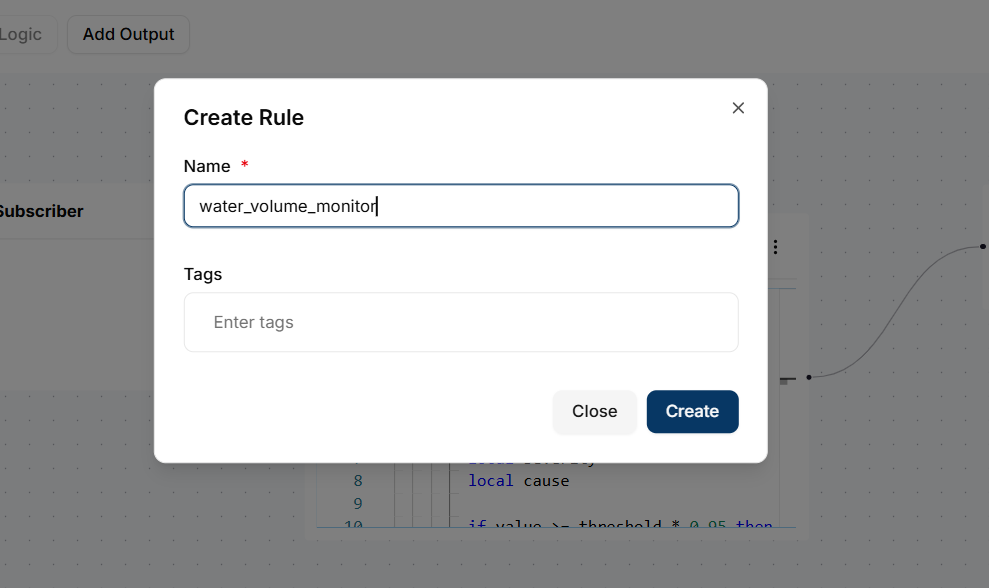The height and width of the screenshot is (588, 989).
Task: Click the lower connection endpoint dot
Action: (808, 378)
